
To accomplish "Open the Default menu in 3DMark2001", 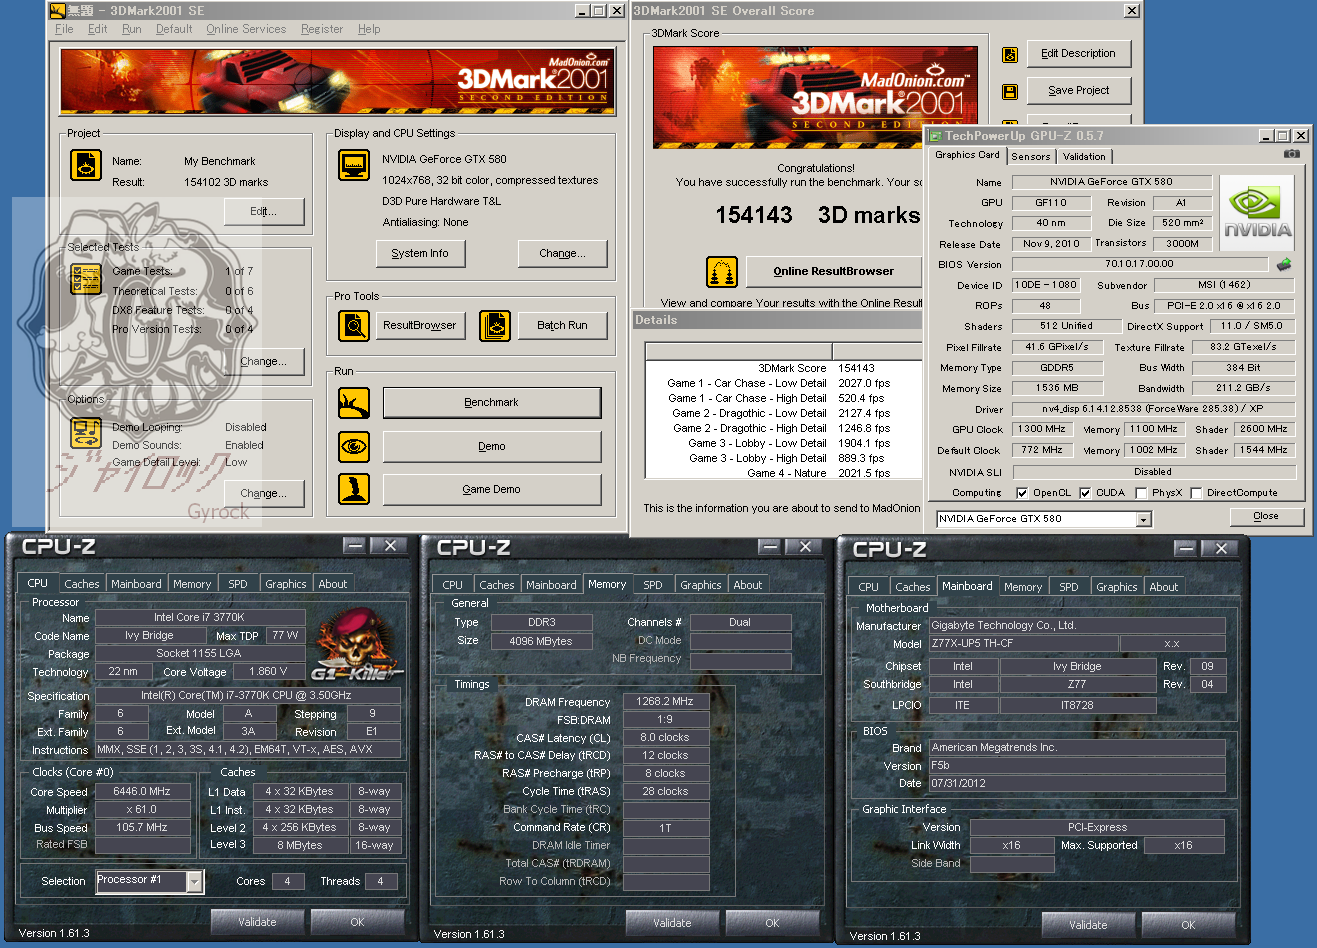I will 174,29.
